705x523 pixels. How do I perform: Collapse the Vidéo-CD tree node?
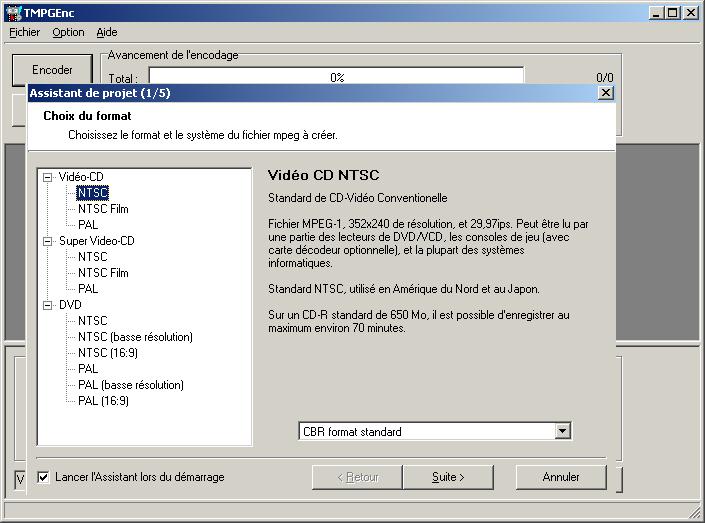pos(47,177)
